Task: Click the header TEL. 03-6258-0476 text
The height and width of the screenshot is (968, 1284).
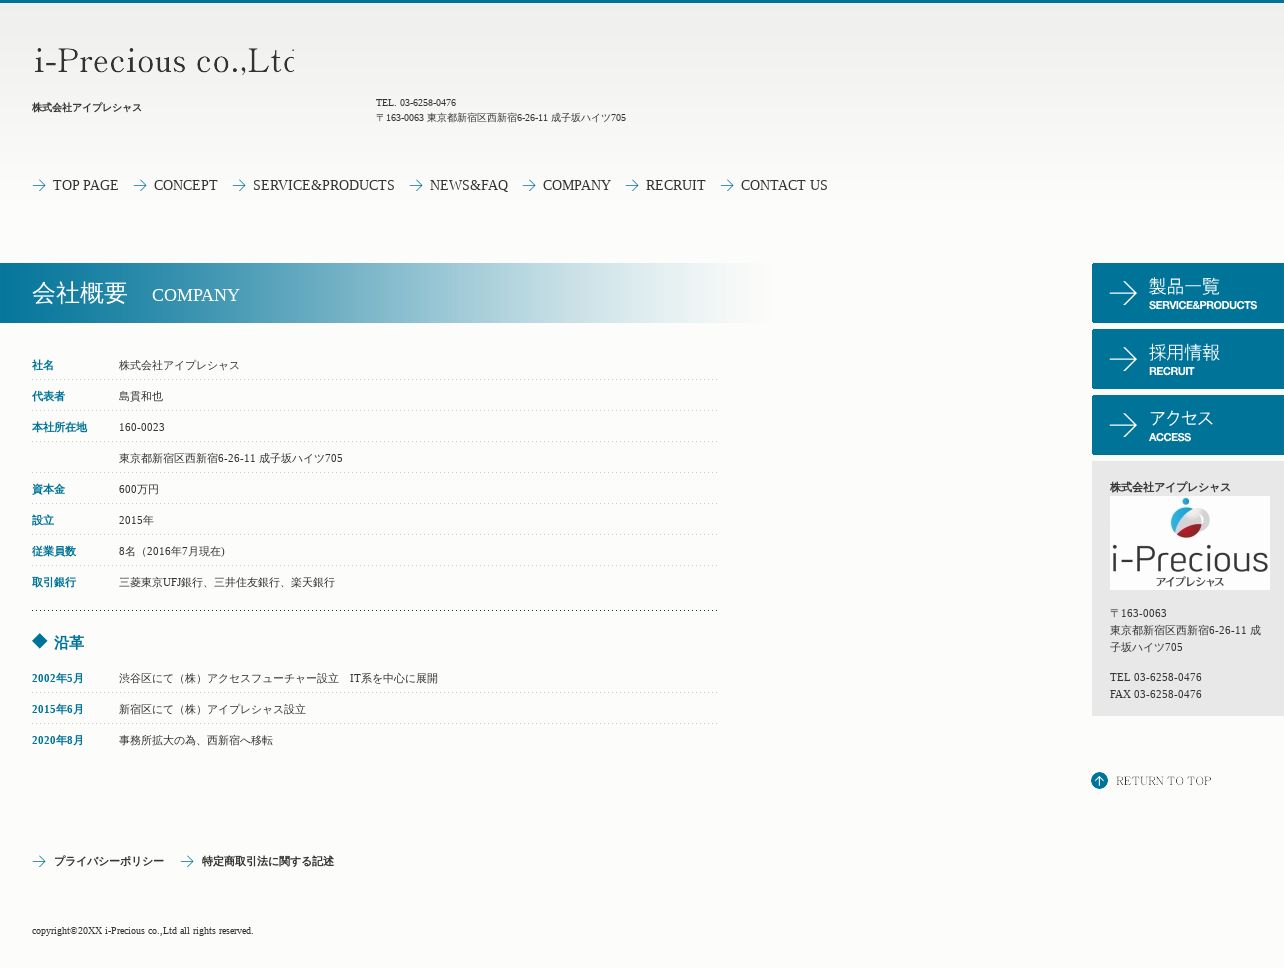Action: click(x=416, y=102)
